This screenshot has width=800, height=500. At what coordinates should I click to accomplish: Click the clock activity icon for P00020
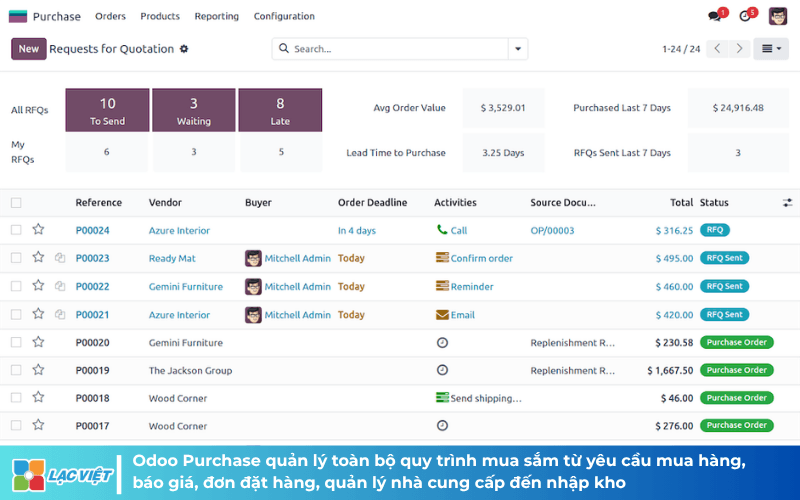coord(442,342)
